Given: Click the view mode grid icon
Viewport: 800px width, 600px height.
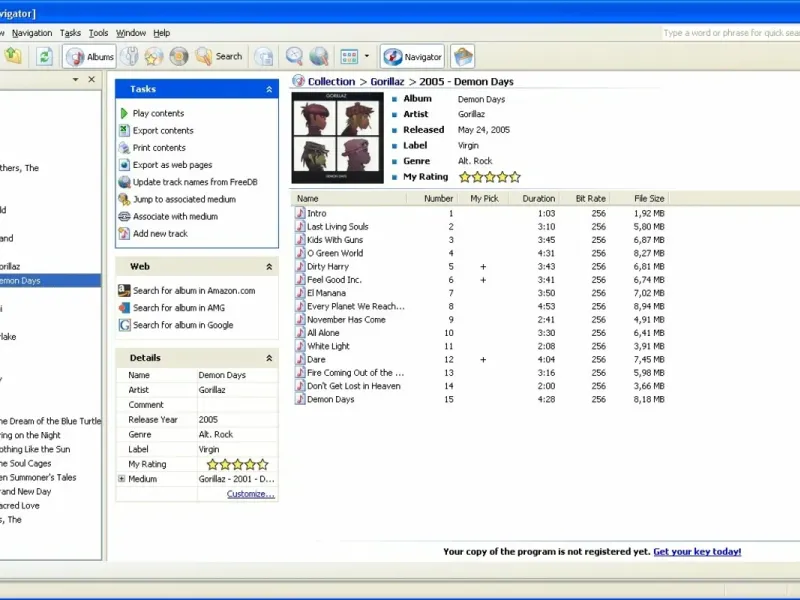Looking at the screenshot, I should (349, 56).
